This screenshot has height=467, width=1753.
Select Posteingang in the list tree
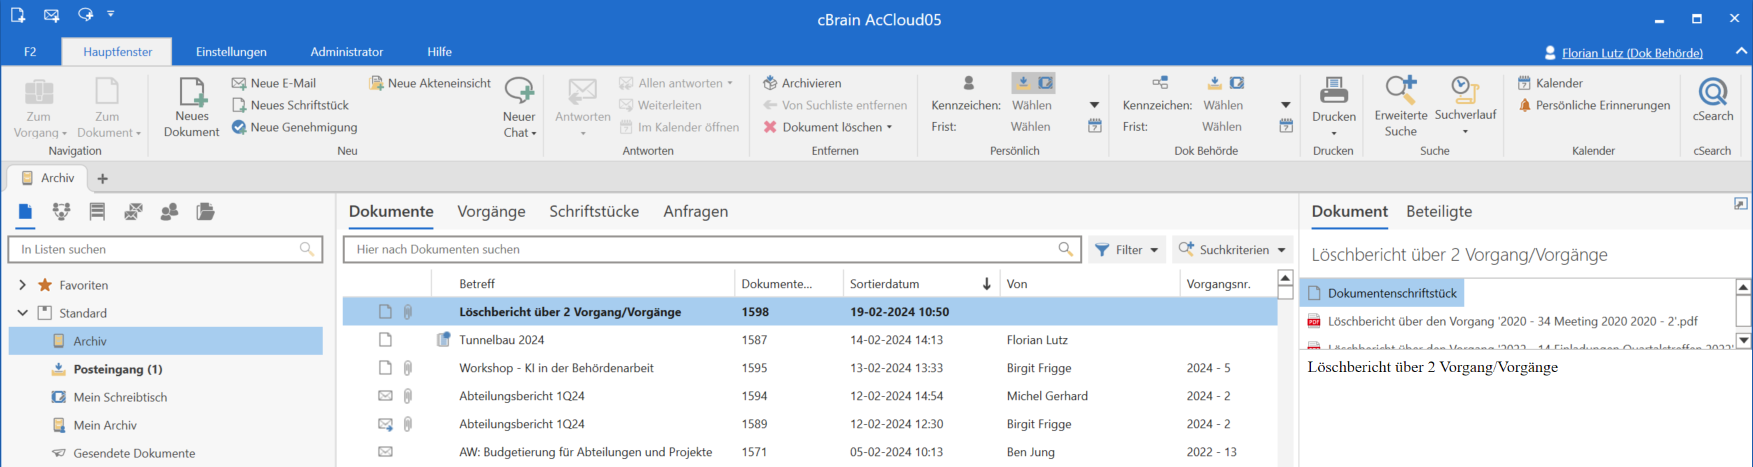[x=117, y=369]
